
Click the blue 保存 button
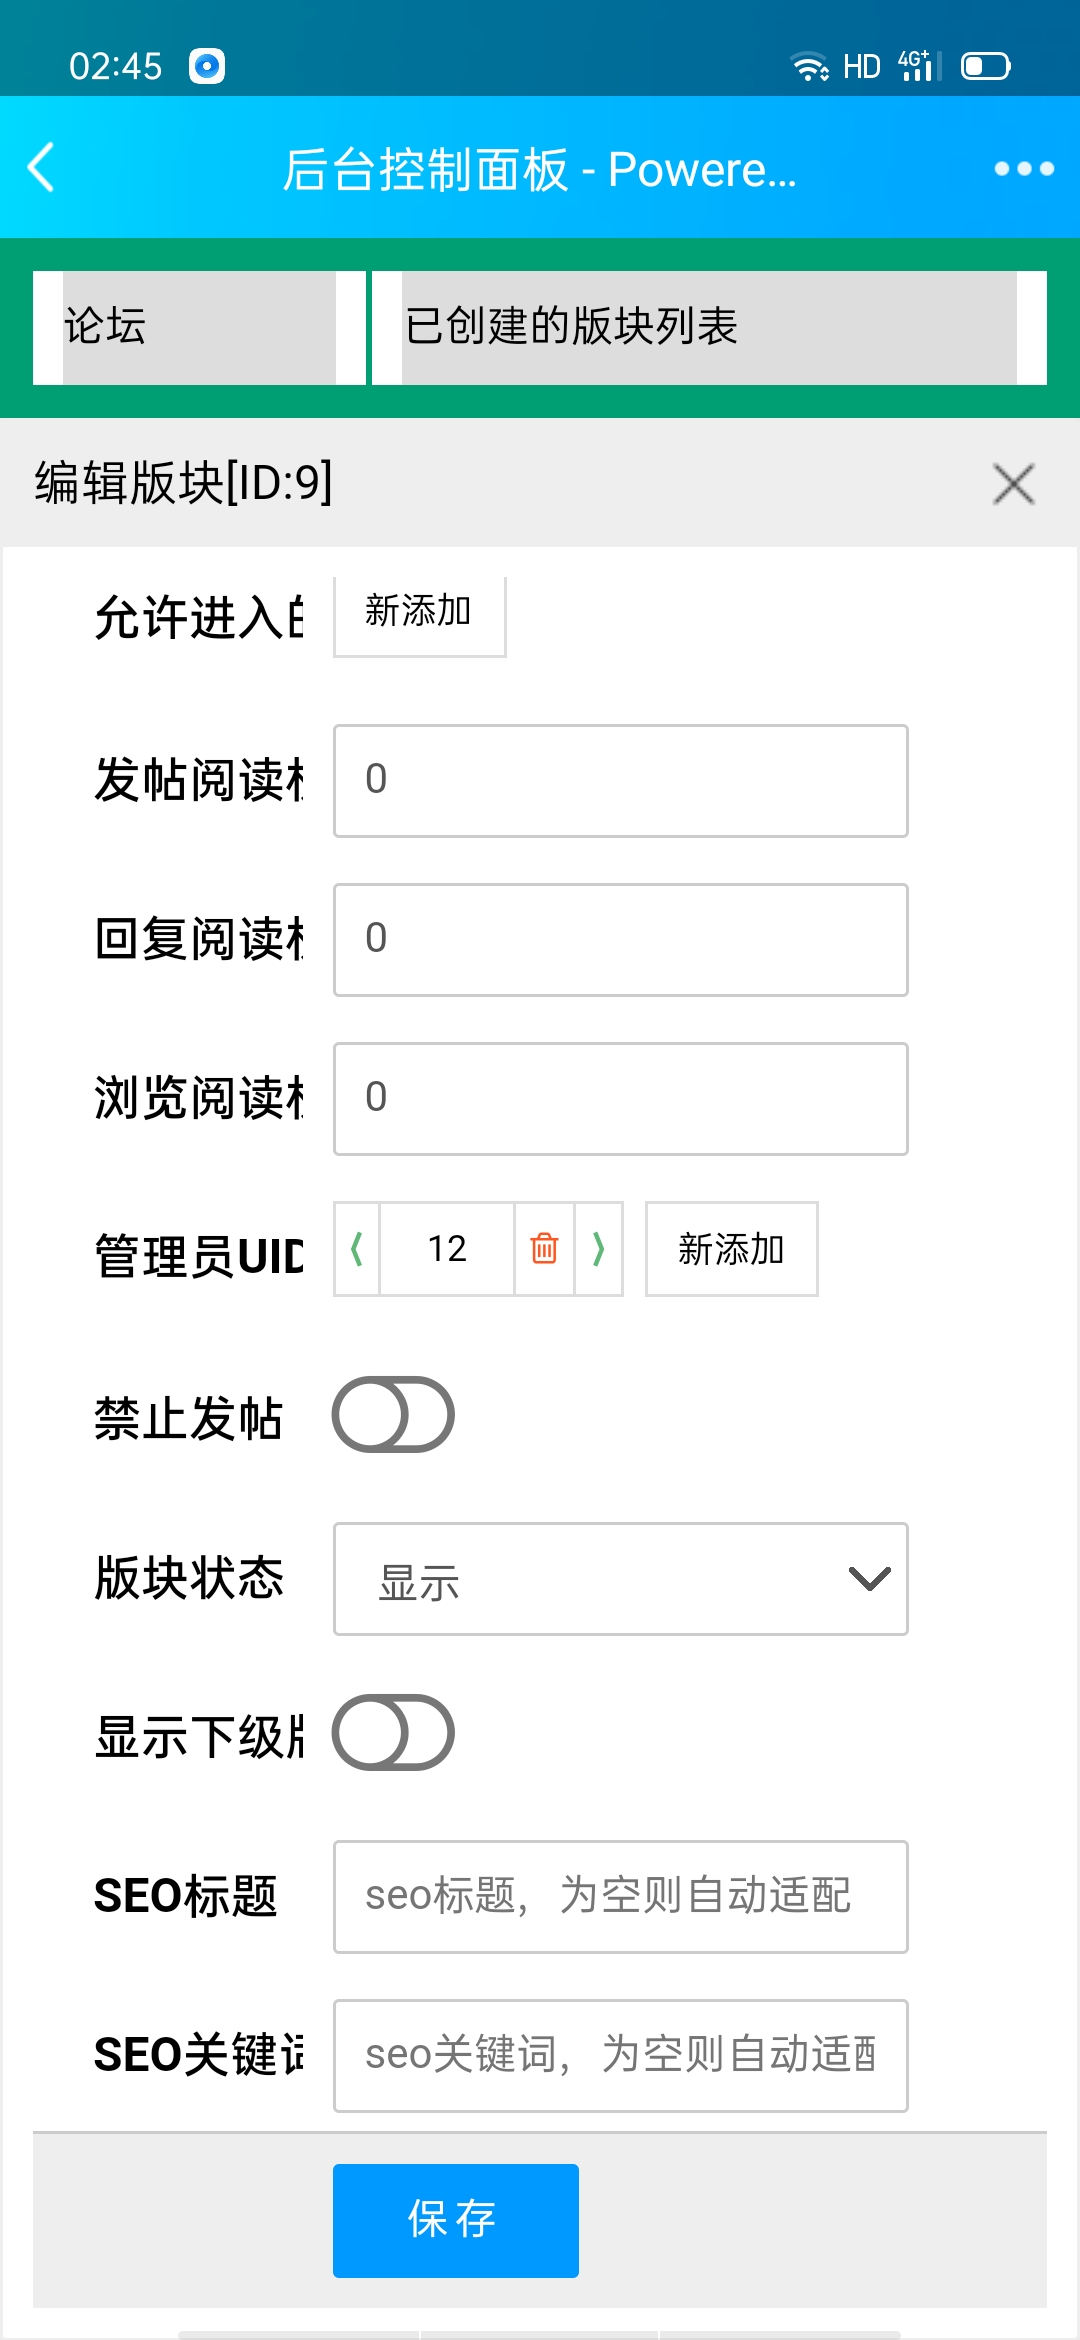(456, 2221)
